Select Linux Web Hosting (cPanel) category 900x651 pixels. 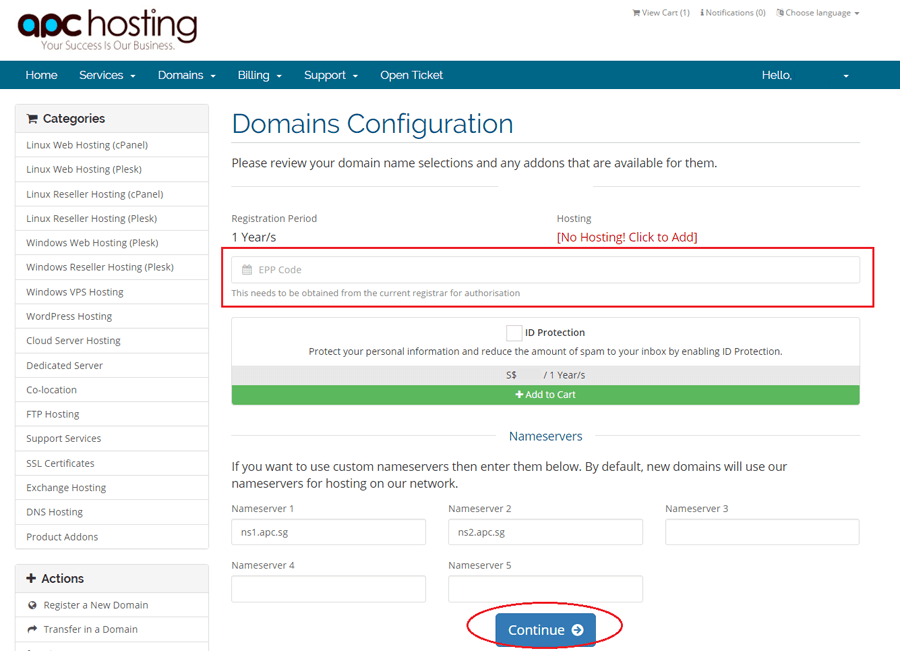click(112, 145)
